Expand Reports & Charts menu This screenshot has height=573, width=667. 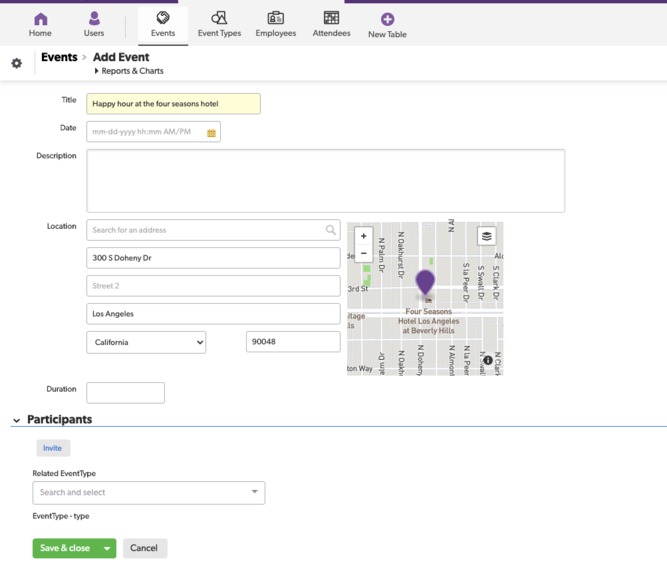(x=129, y=71)
